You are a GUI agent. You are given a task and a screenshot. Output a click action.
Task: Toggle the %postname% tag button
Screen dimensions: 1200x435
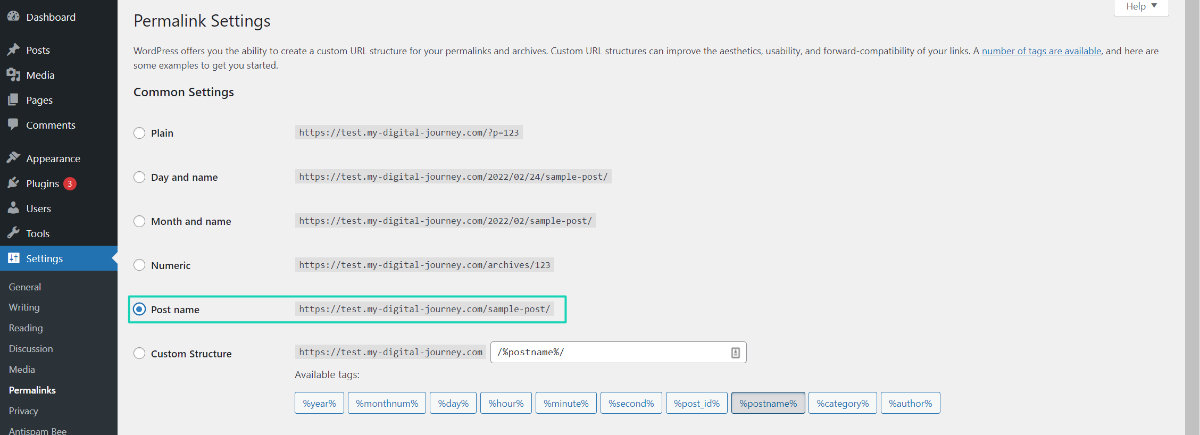[x=768, y=403]
